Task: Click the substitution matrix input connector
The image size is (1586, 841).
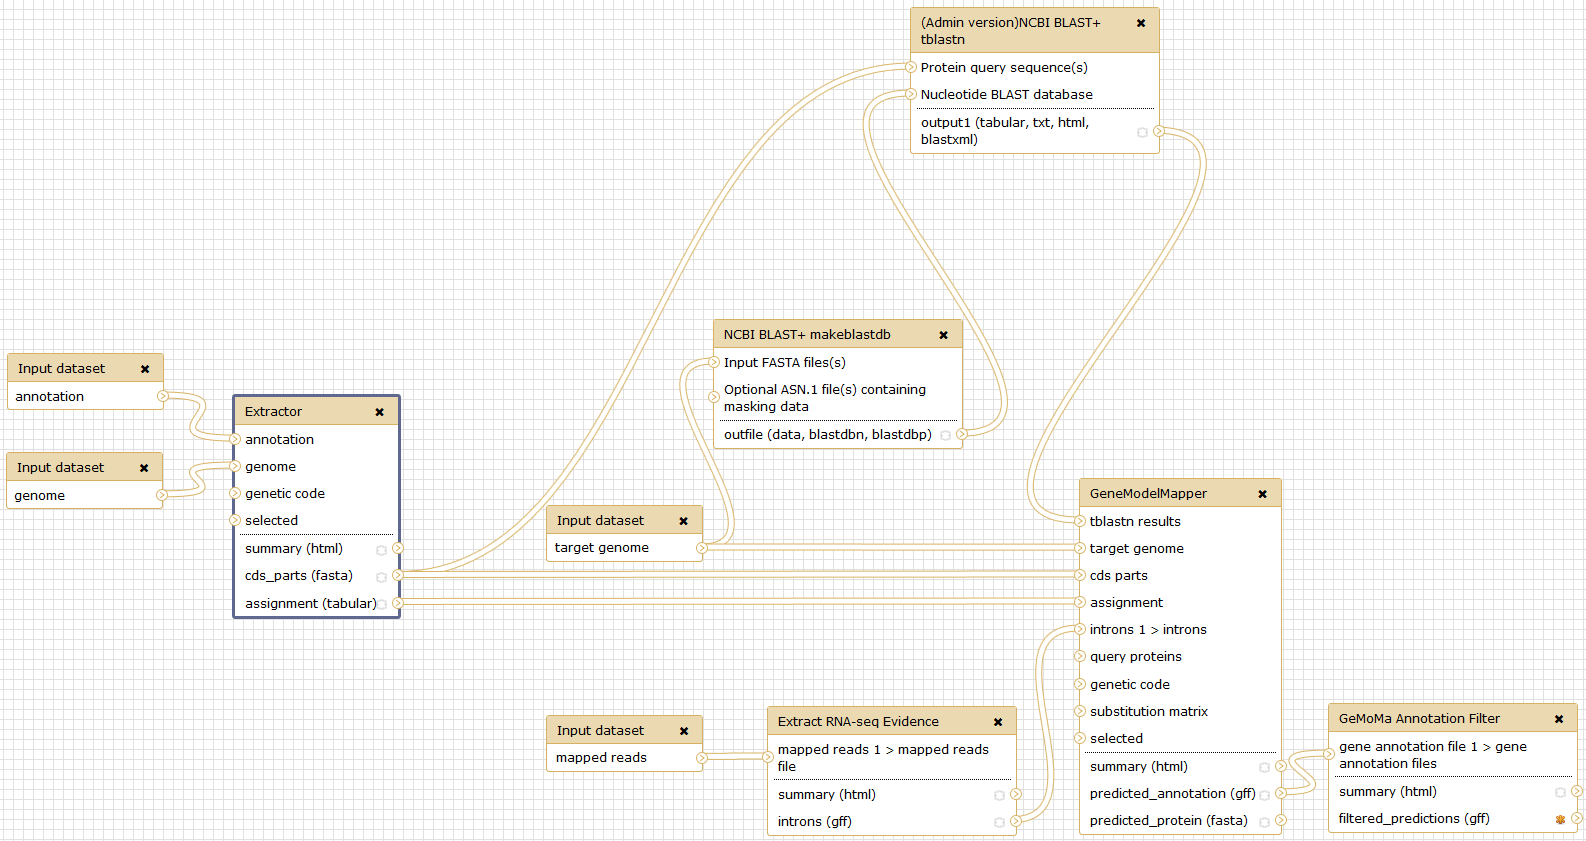Action: pos(1080,712)
